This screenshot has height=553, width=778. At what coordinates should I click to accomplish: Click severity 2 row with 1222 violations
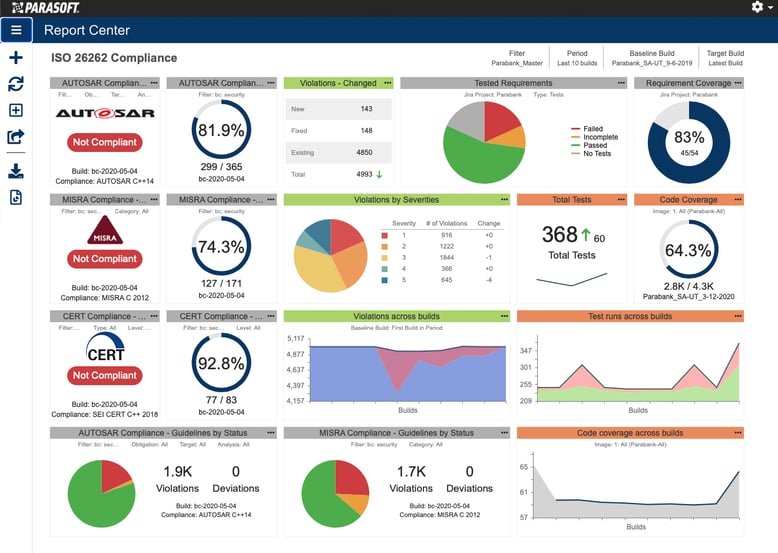442,246
